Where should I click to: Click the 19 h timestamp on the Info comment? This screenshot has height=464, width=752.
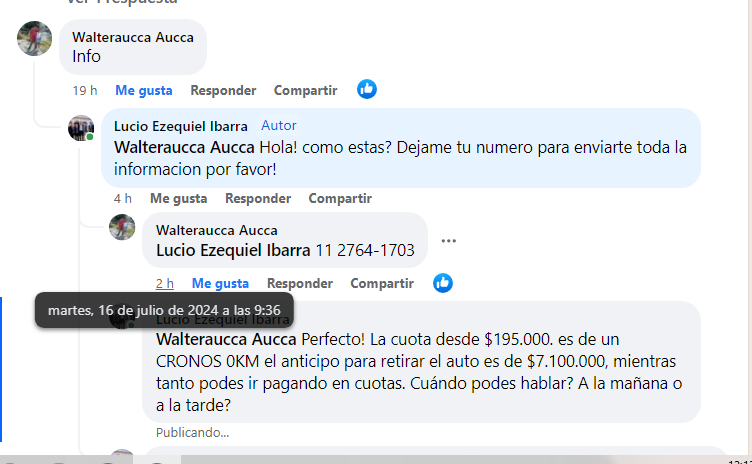[85, 90]
